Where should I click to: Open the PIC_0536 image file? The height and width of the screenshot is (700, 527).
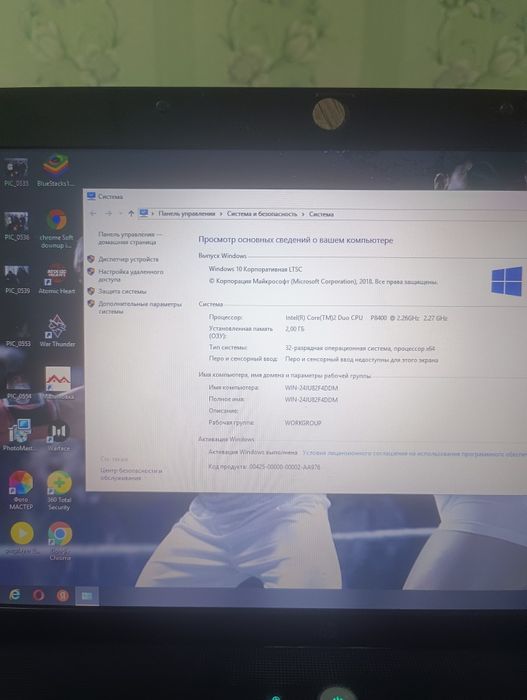click(17, 225)
